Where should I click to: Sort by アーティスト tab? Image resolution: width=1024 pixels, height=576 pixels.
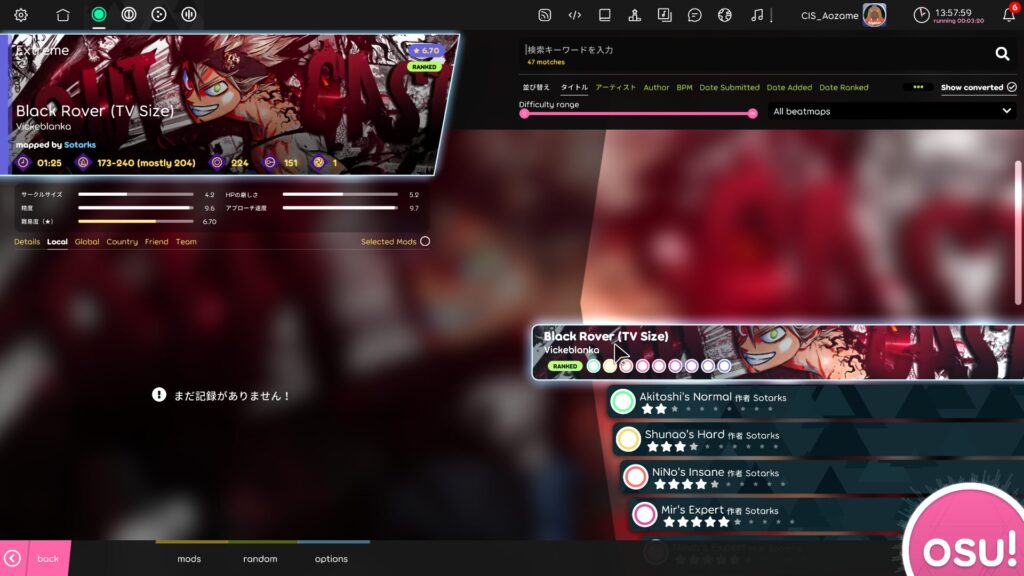point(615,88)
